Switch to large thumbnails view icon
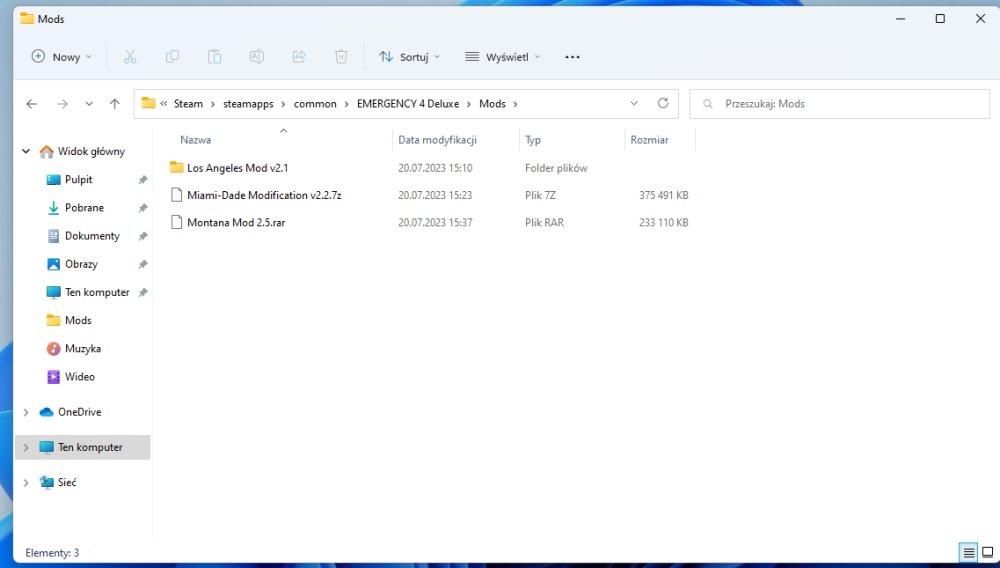Screen dimensions: 1000x568 988,553
